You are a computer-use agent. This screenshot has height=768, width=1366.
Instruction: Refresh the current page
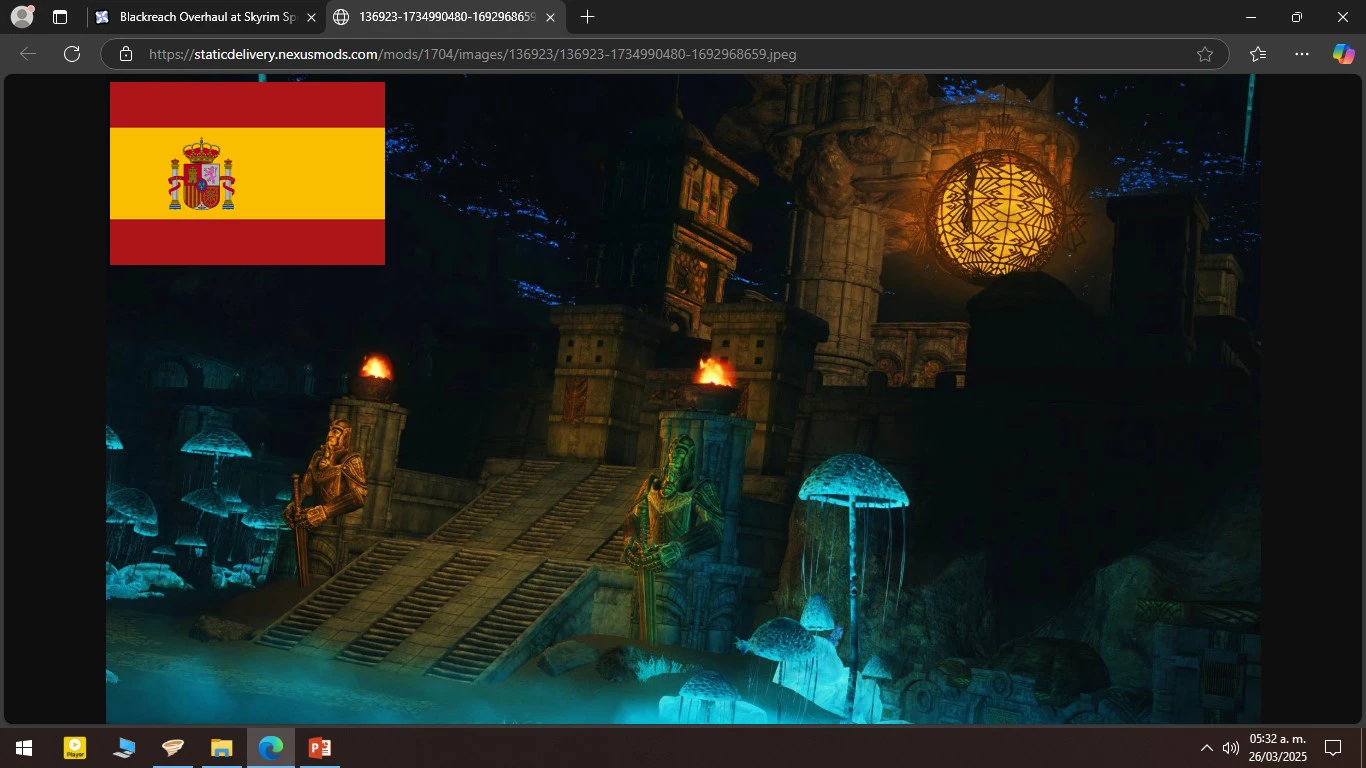[x=72, y=54]
